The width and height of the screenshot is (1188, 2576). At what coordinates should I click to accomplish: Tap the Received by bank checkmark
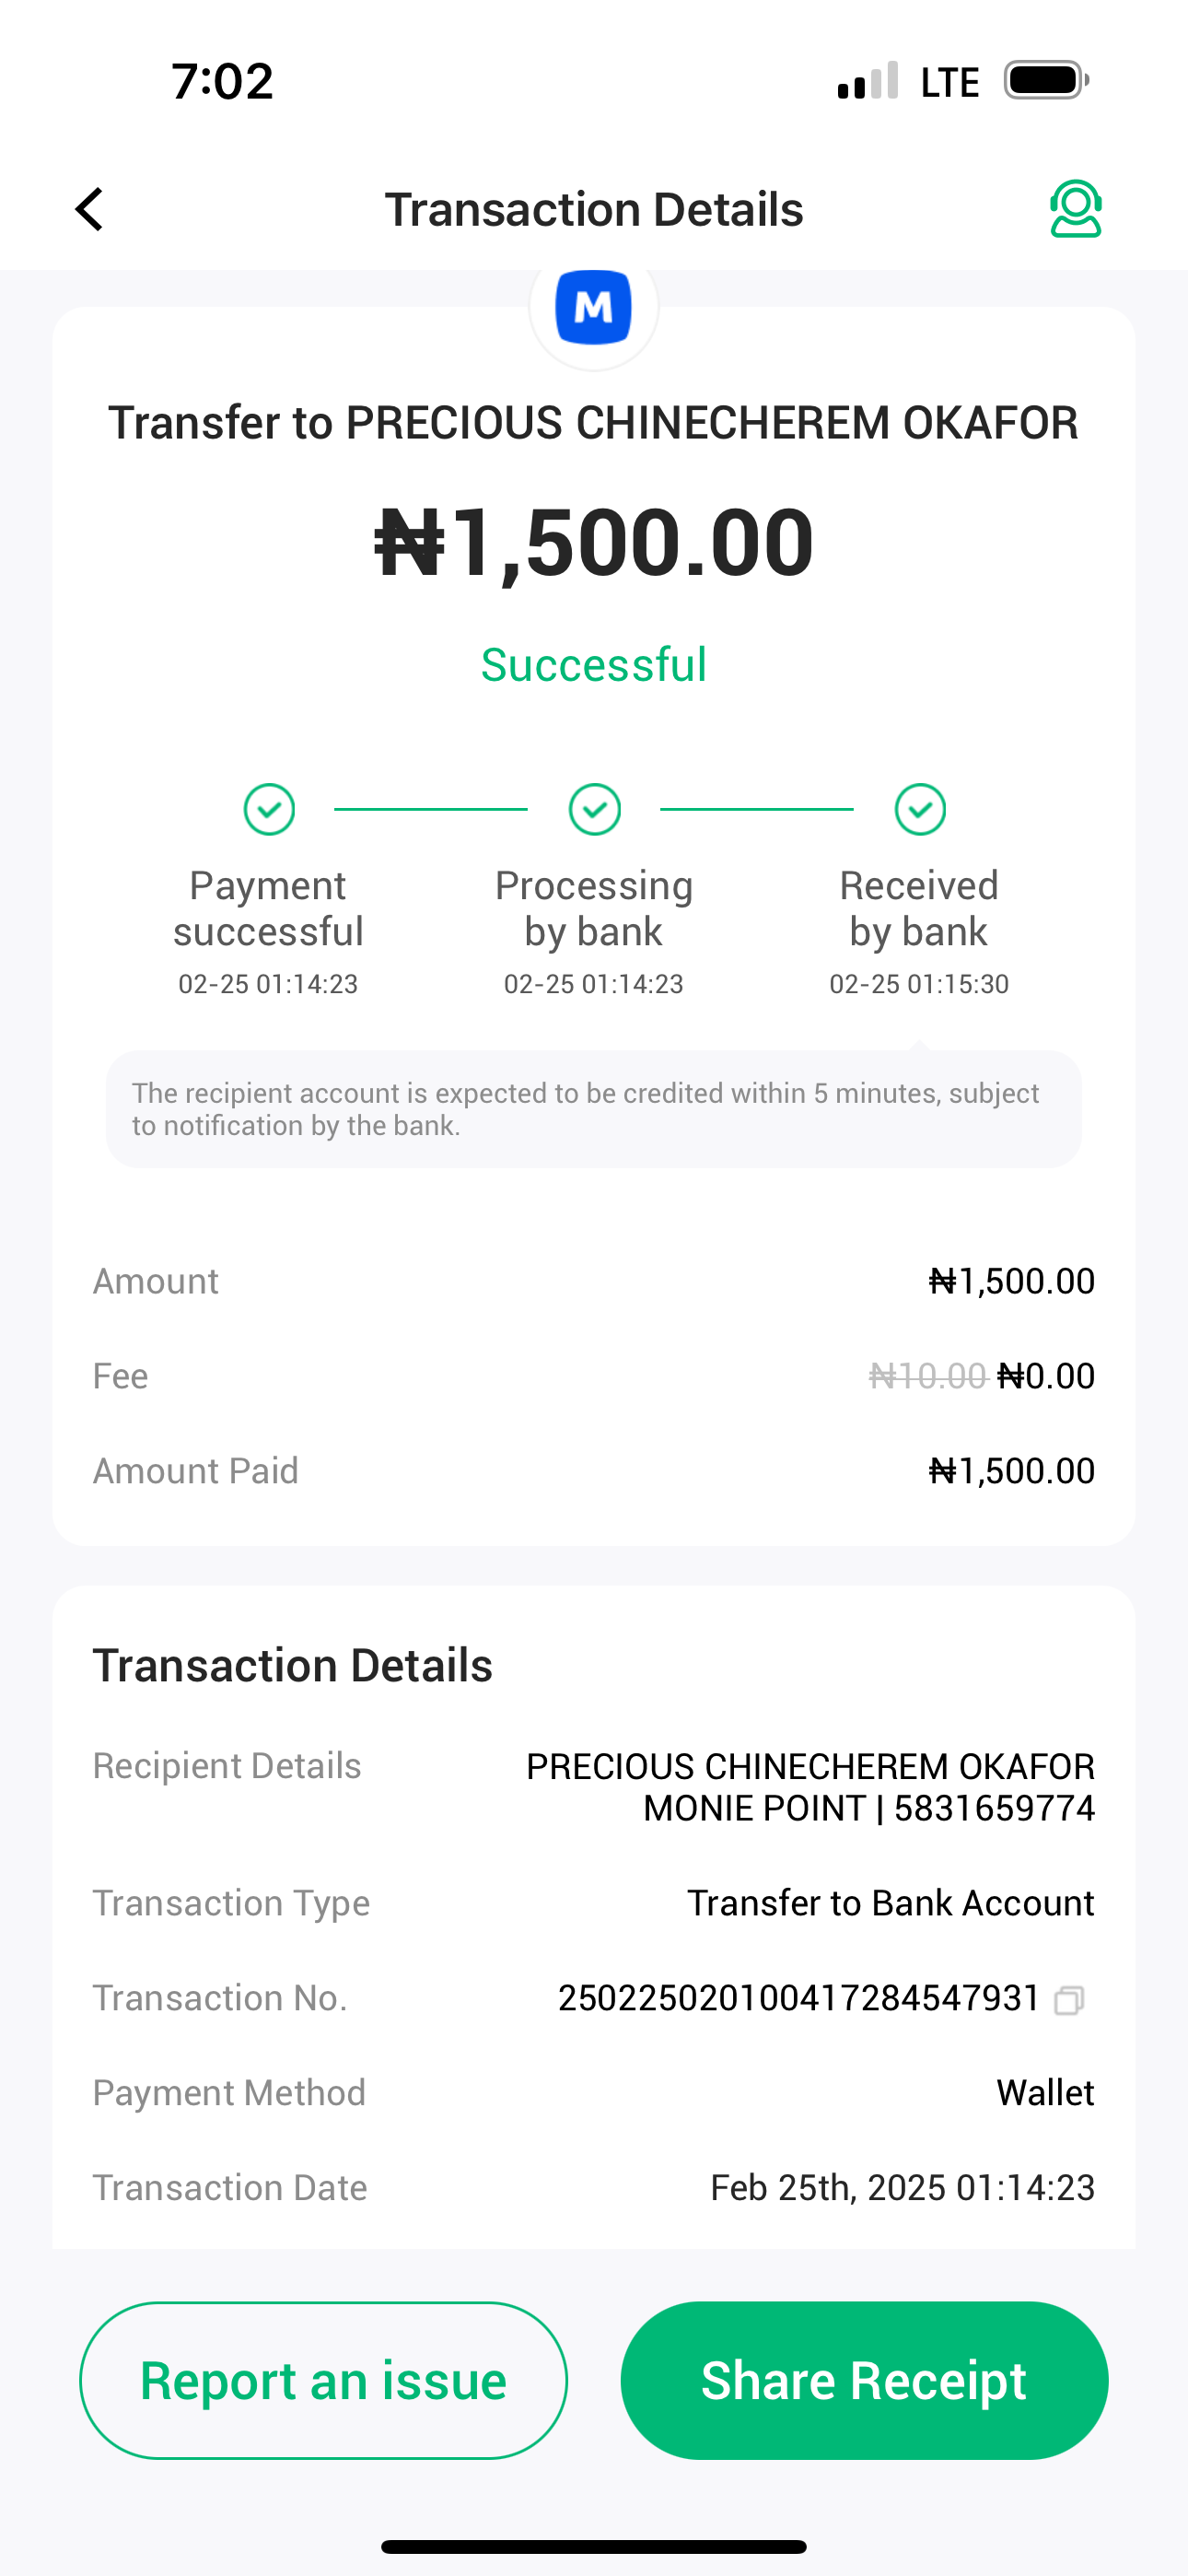coord(920,809)
